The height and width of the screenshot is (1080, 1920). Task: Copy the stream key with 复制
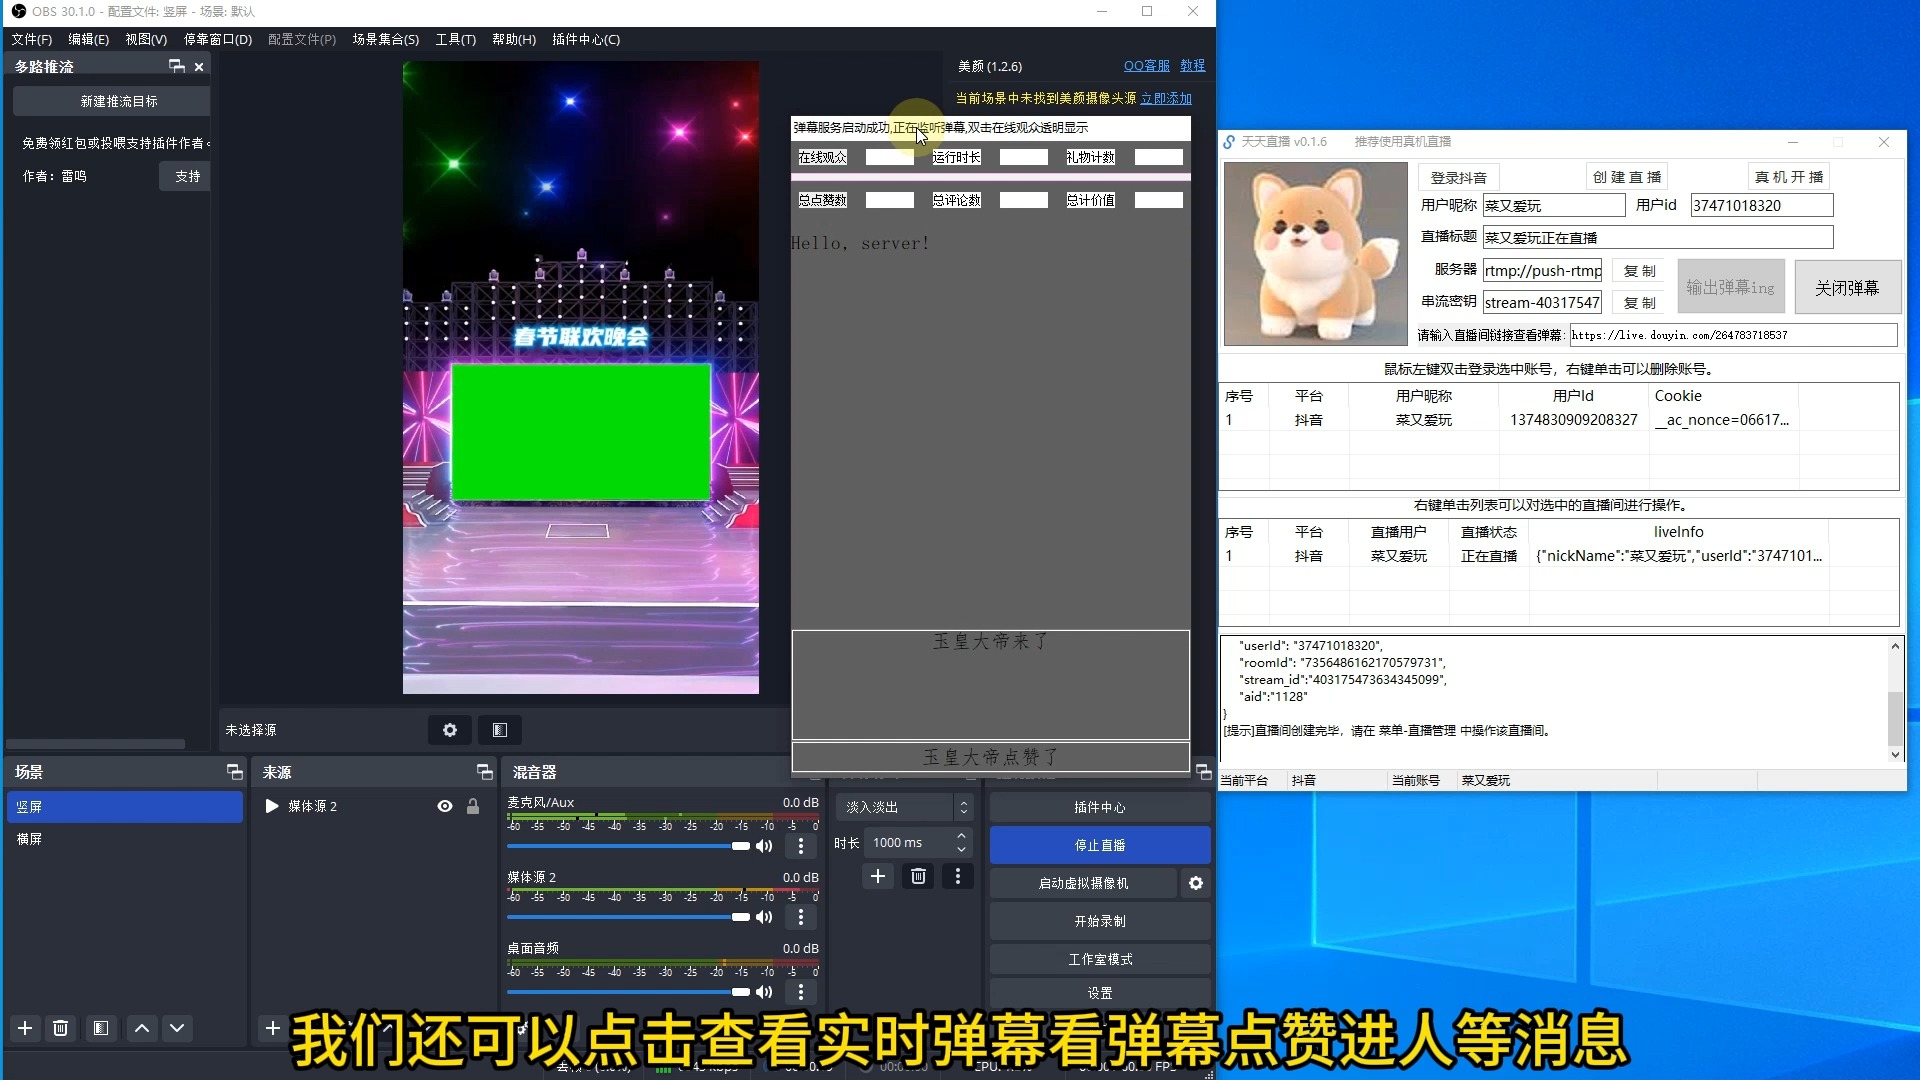click(1640, 303)
